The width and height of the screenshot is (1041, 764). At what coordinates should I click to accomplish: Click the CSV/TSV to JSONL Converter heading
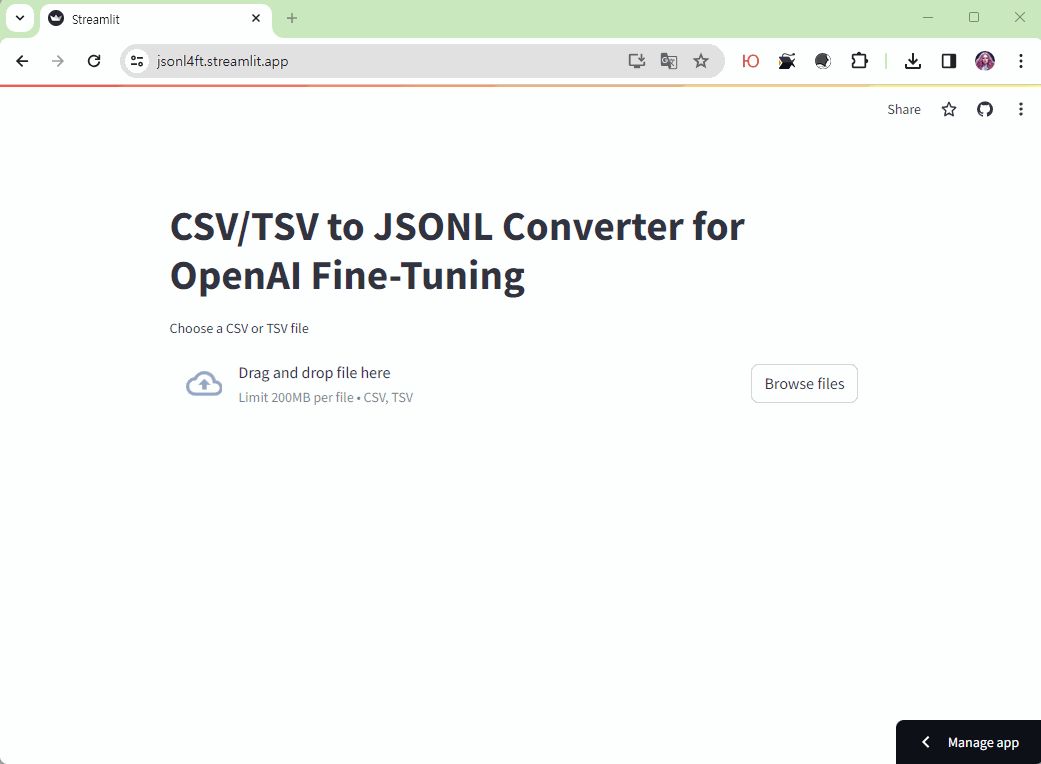pos(457,251)
